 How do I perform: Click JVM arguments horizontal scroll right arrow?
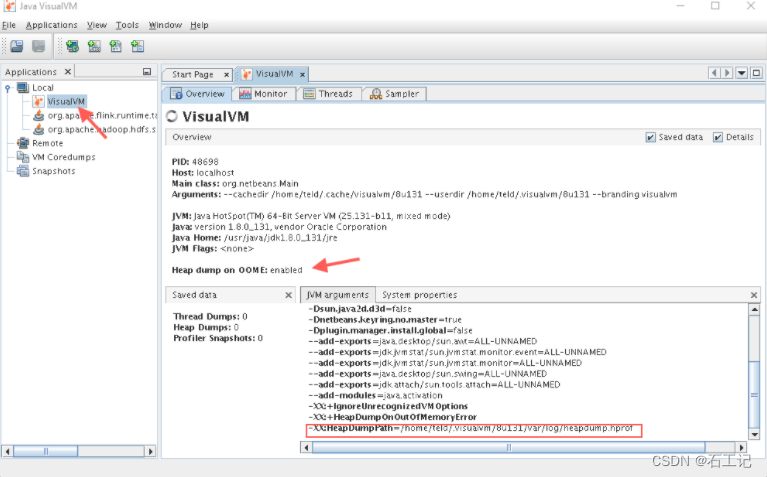[x=742, y=447]
